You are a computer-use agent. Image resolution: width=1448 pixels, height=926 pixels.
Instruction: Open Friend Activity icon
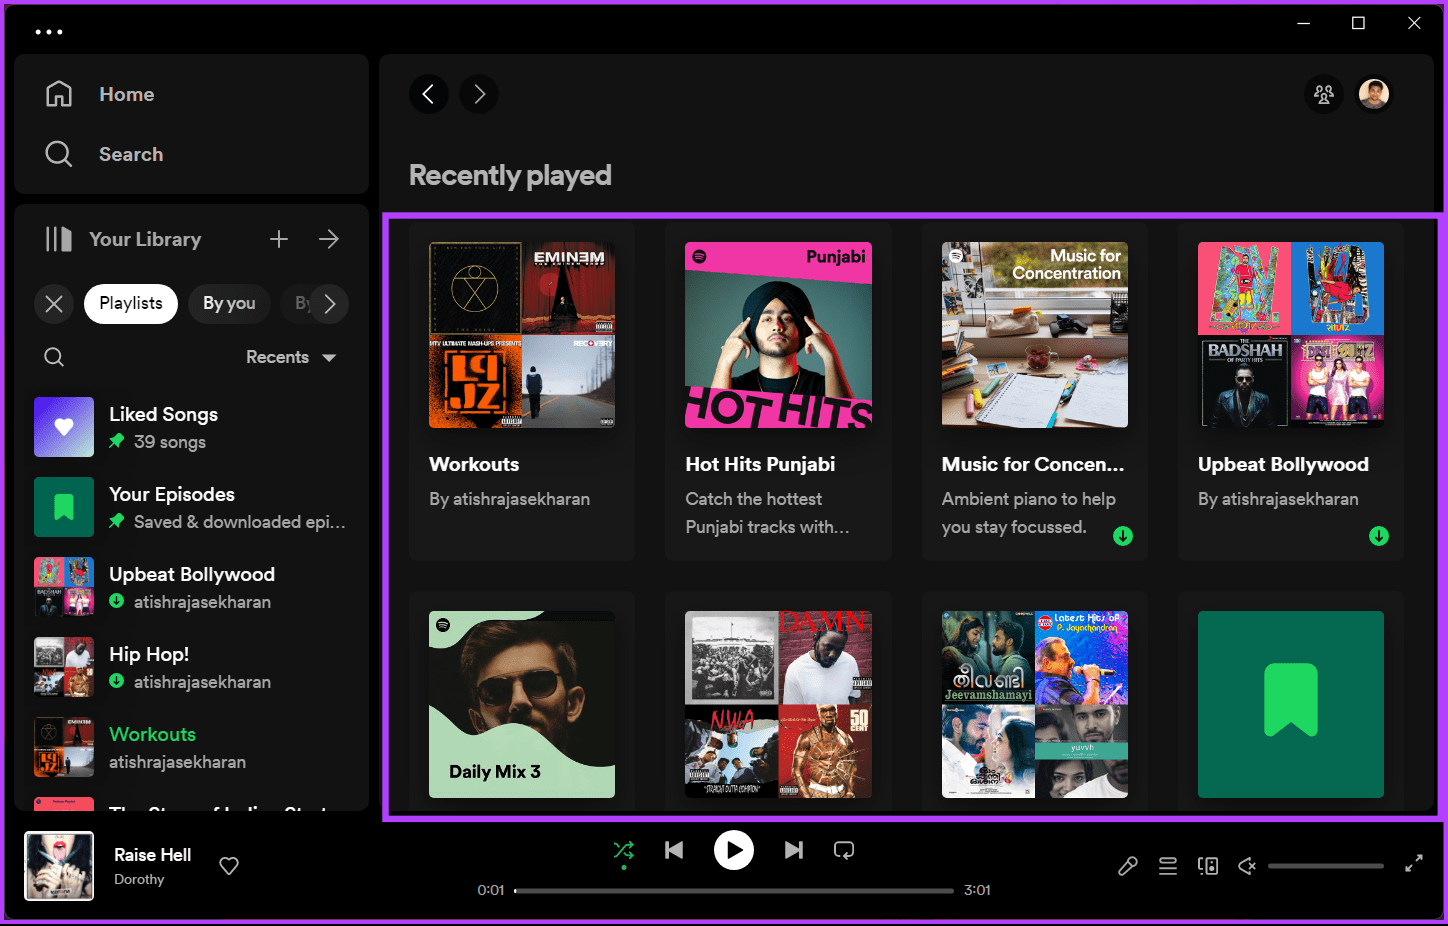tap(1324, 94)
